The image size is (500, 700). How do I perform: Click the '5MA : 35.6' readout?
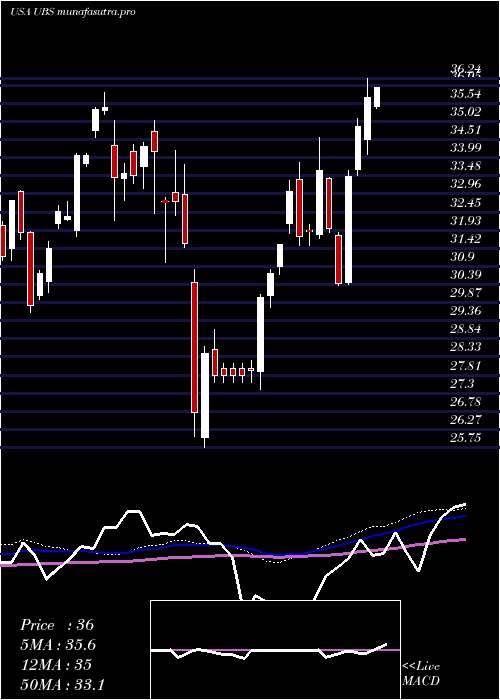[58, 645]
